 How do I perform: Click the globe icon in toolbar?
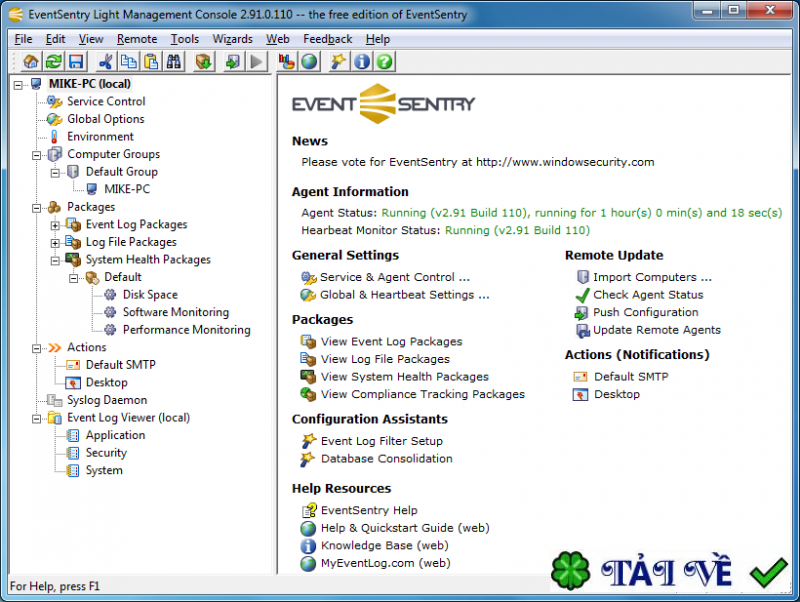[x=309, y=62]
